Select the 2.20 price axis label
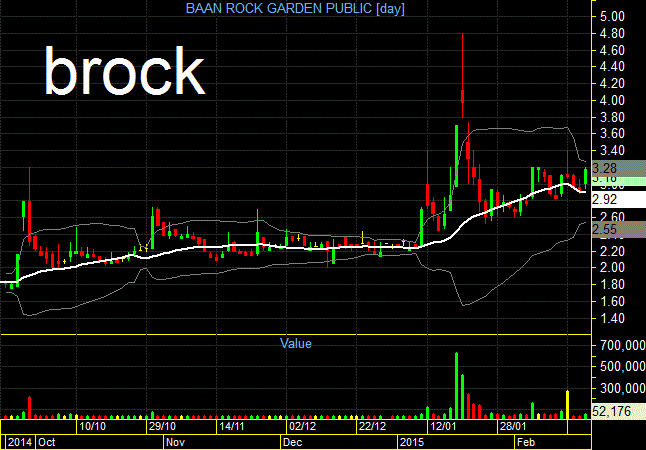This screenshot has height=450, width=646. [x=613, y=251]
